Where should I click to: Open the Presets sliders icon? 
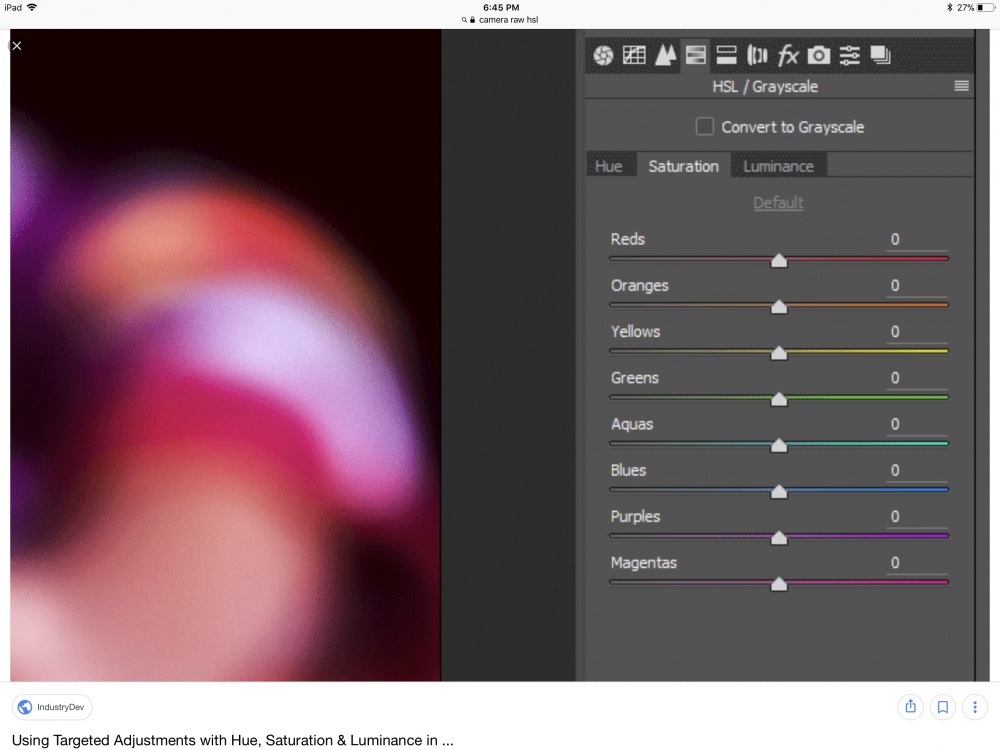(x=849, y=55)
